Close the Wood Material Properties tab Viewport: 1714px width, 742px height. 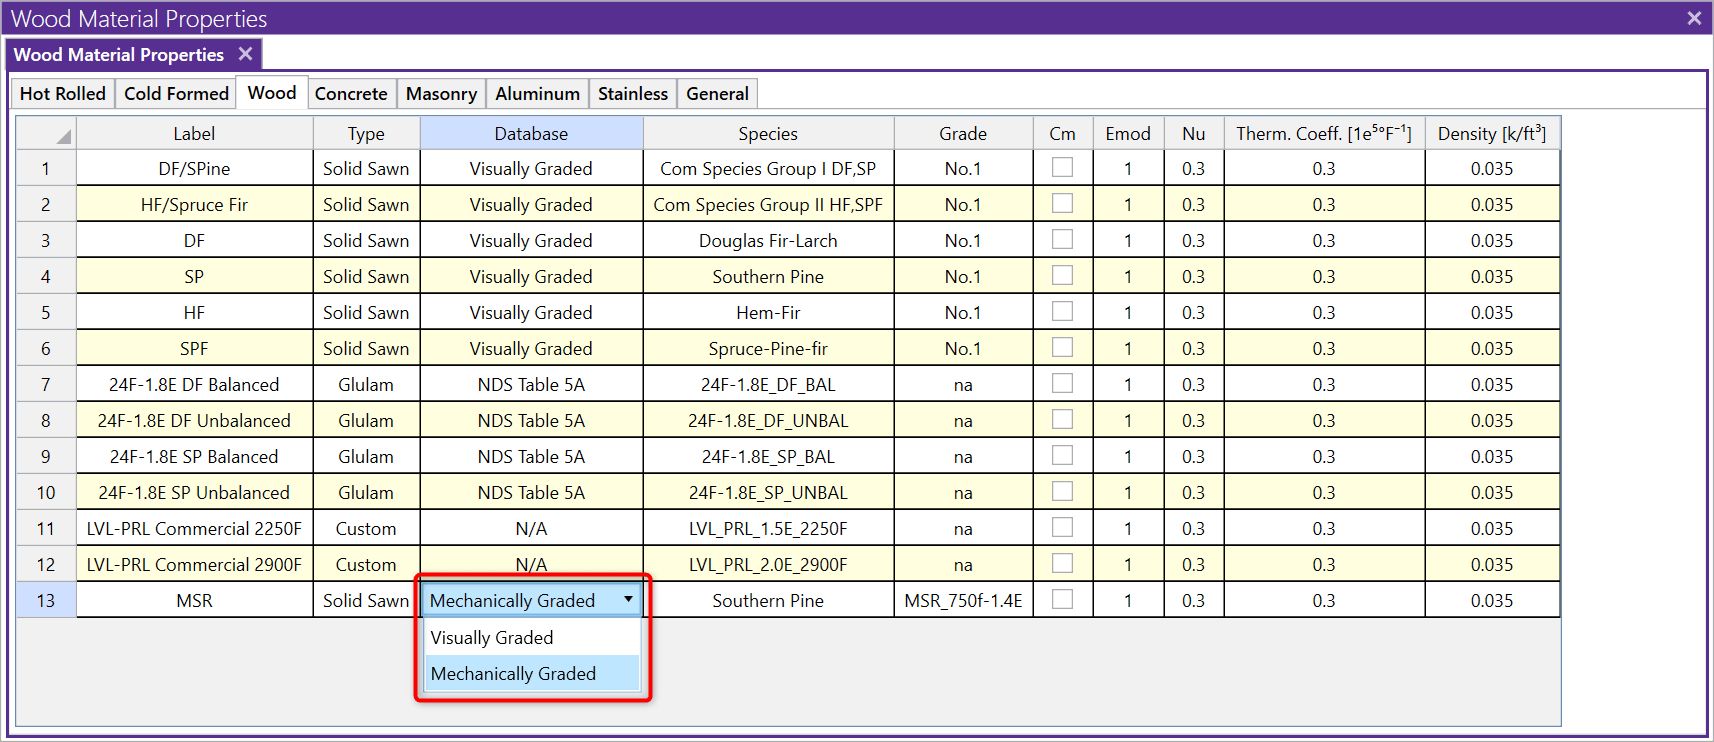(245, 54)
